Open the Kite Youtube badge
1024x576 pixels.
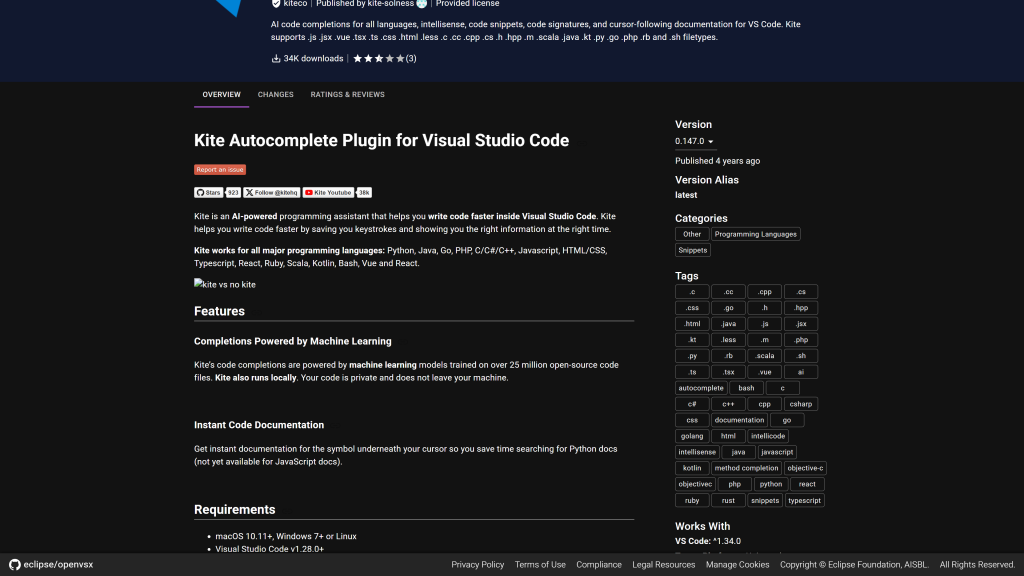pyautogui.click(x=328, y=193)
